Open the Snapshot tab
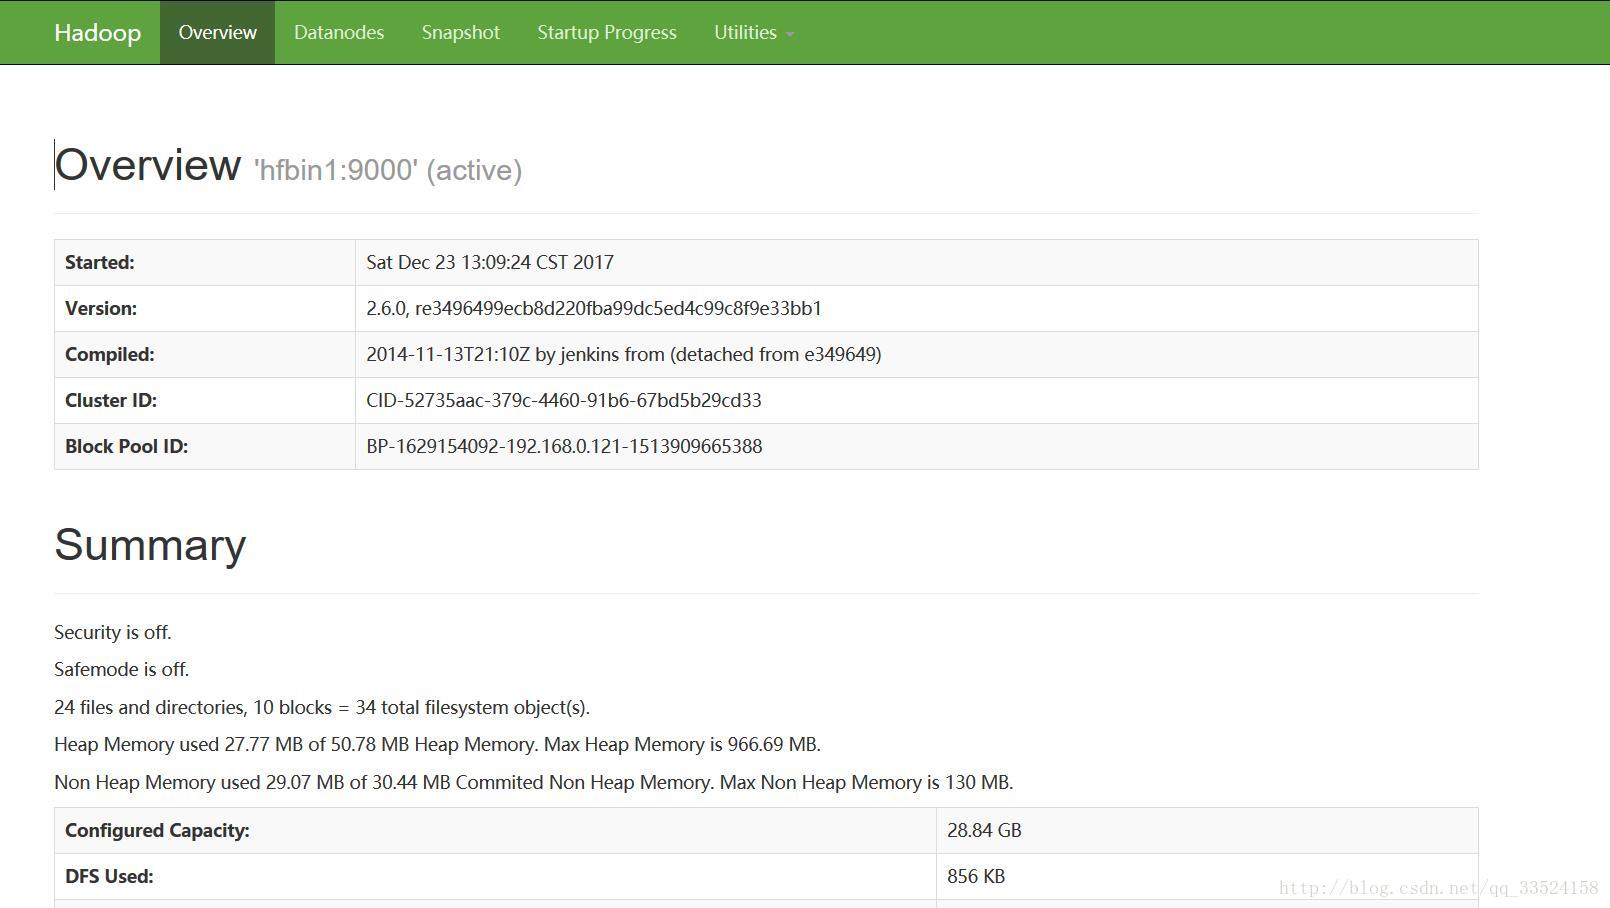This screenshot has width=1610, height=908. click(460, 33)
